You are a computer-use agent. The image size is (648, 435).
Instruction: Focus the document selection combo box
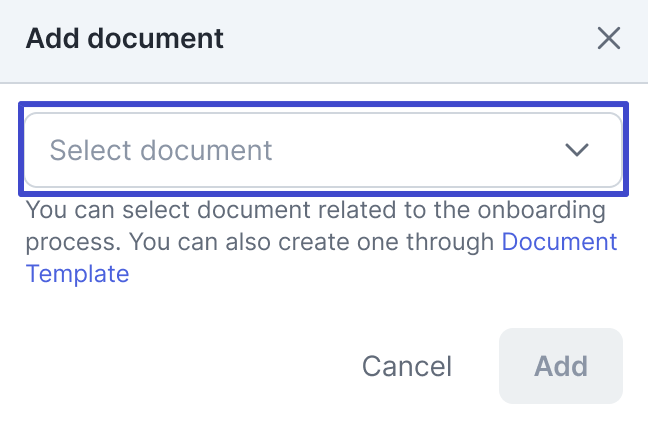pyautogui.click(x=322, y=150)
